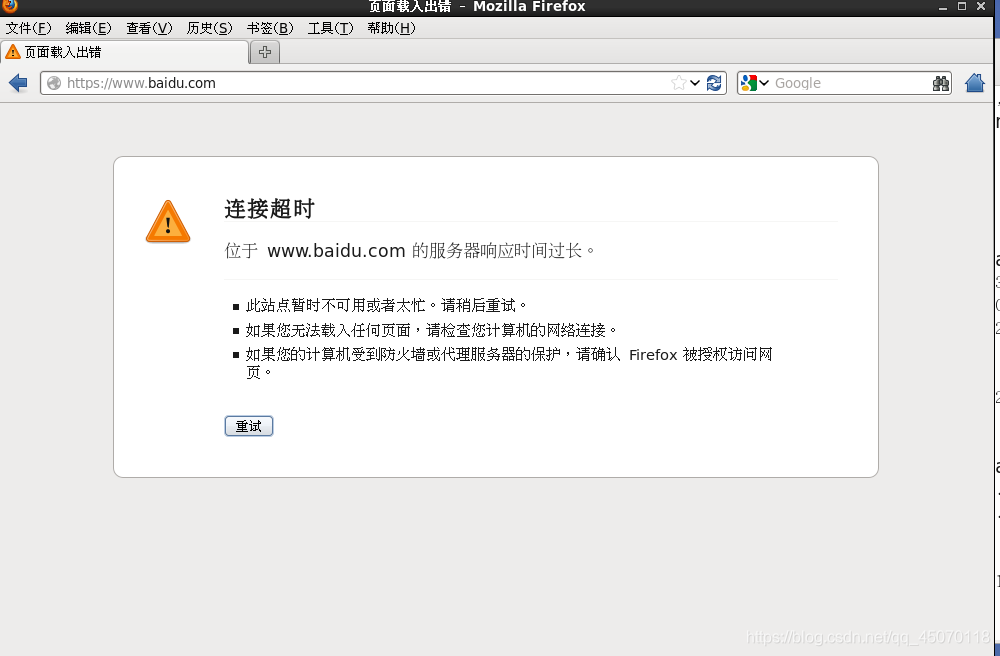This screenshot has height=656, width=1000.
Task: Start search with the binoculars icon
Action: [941, 84]
